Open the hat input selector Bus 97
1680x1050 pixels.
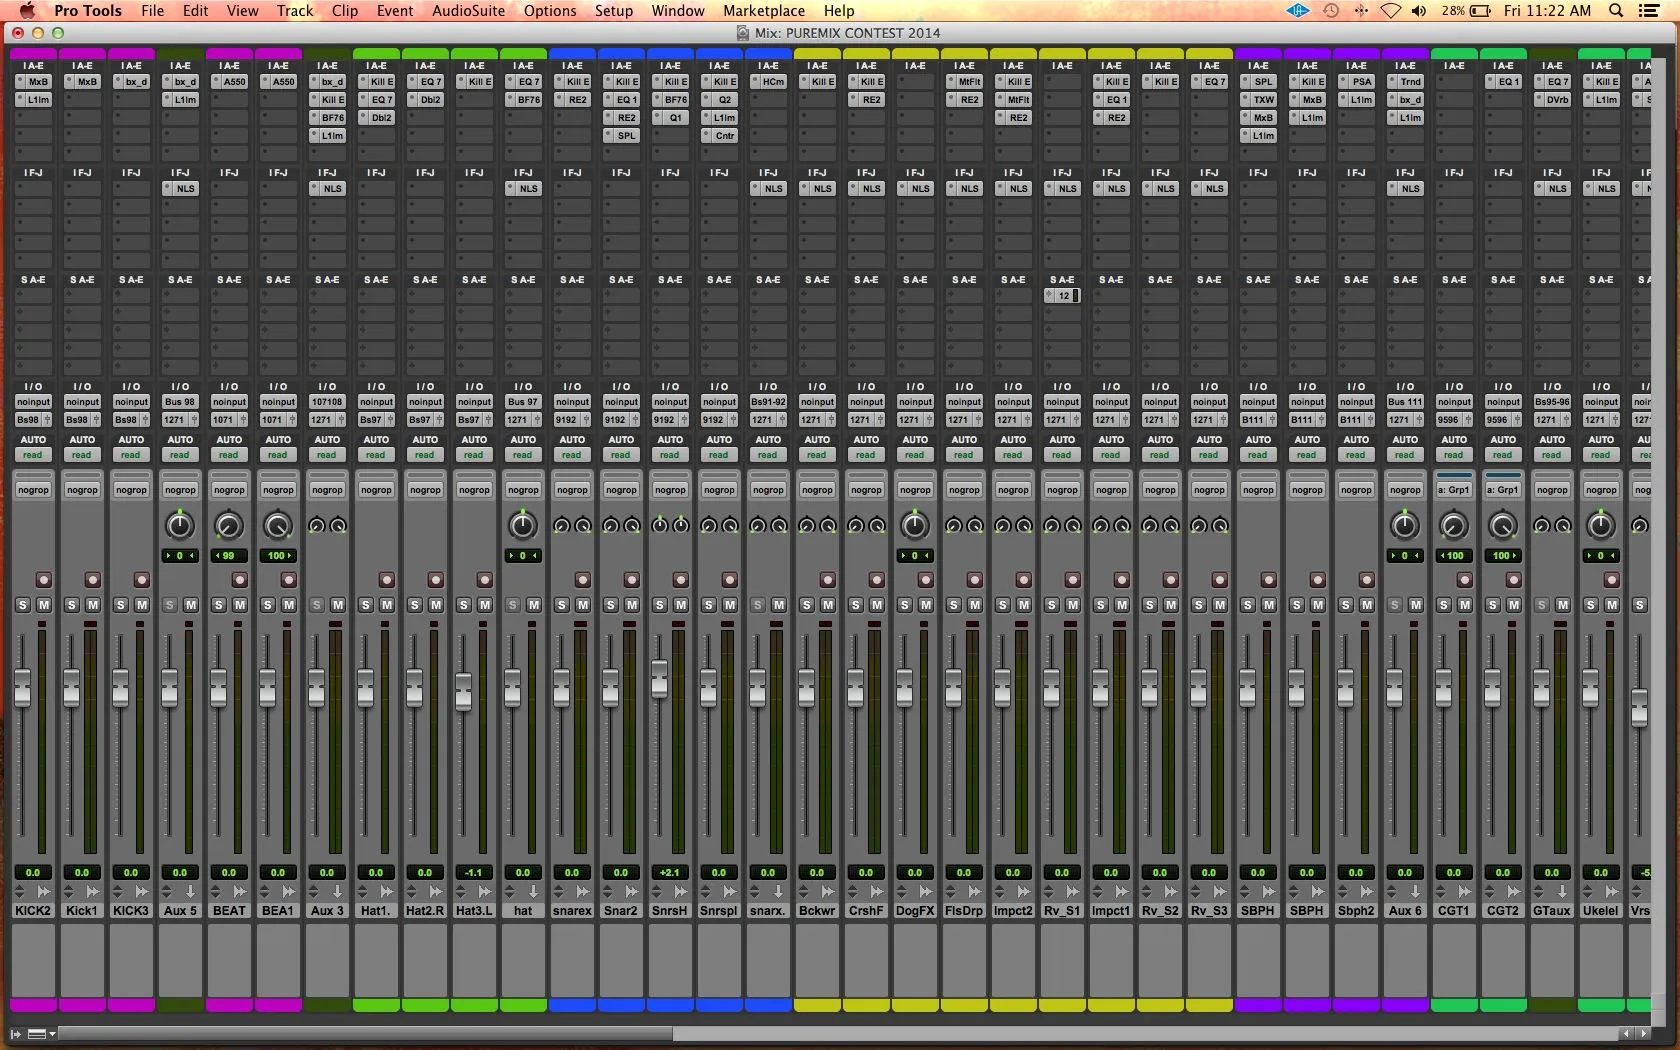pyautogui.click(x=523, y=402)
